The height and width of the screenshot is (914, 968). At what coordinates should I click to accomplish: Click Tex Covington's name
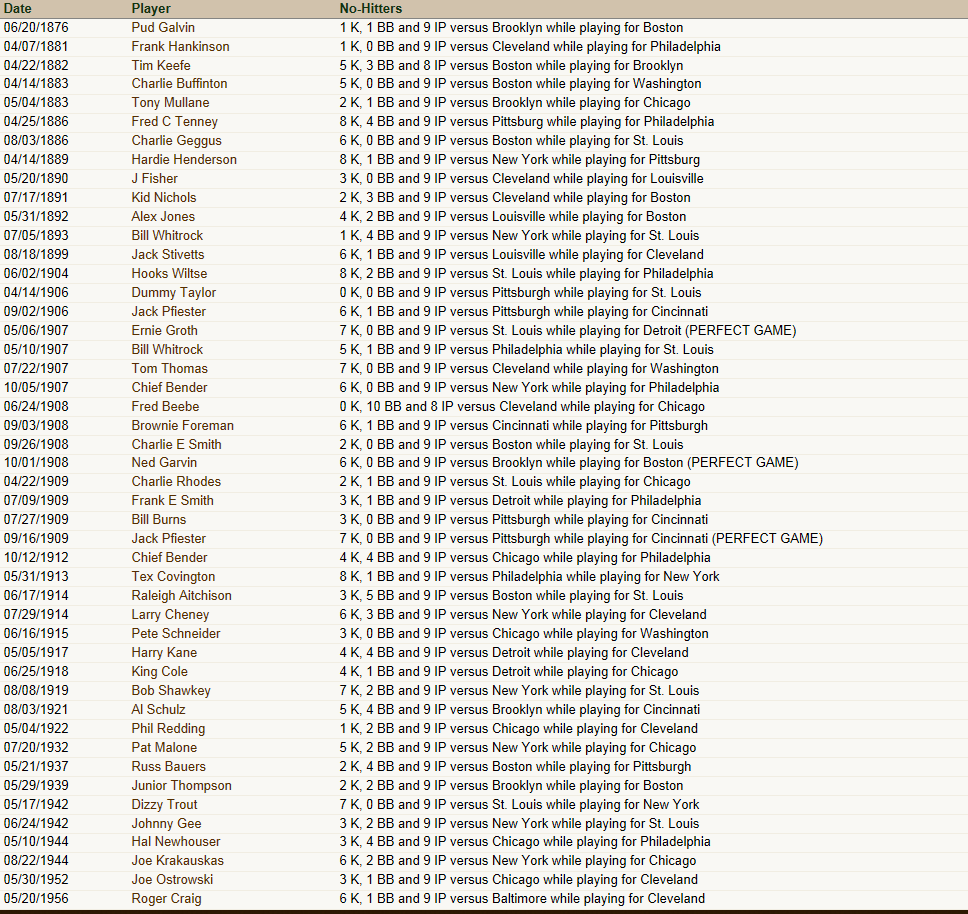click(173, 576)
